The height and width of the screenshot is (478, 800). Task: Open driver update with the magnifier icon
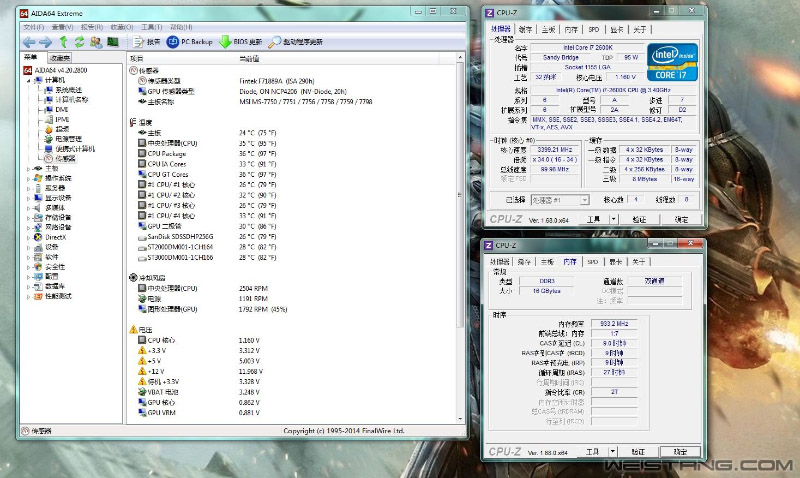tap(295, 42)
